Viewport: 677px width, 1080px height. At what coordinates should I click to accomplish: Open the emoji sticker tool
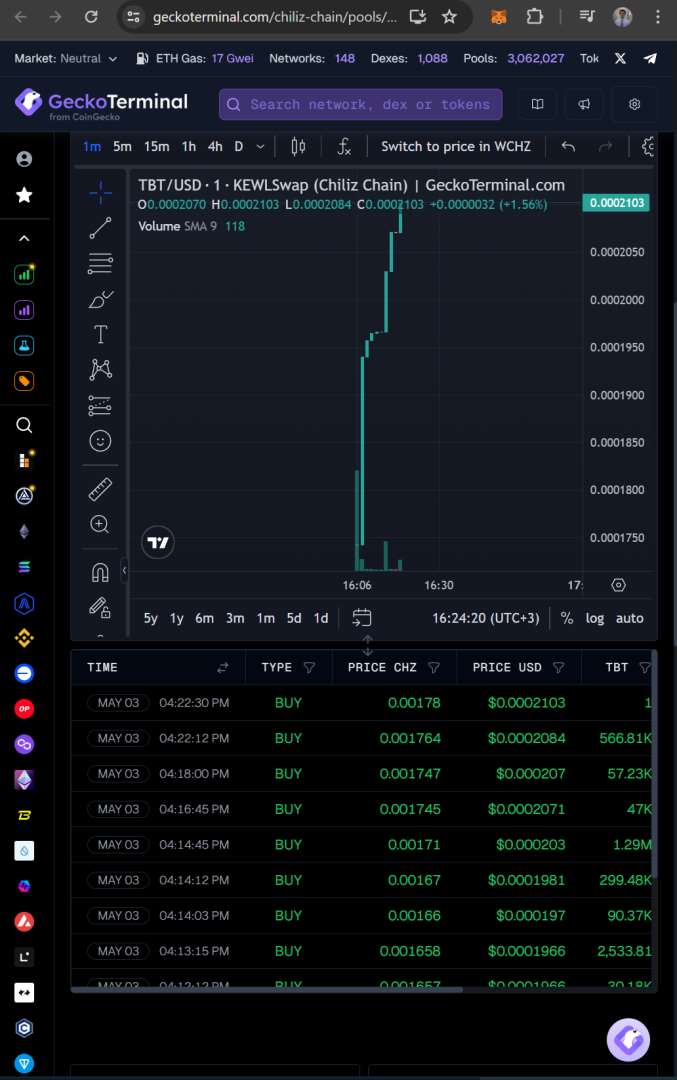click(x=100, y=441)
